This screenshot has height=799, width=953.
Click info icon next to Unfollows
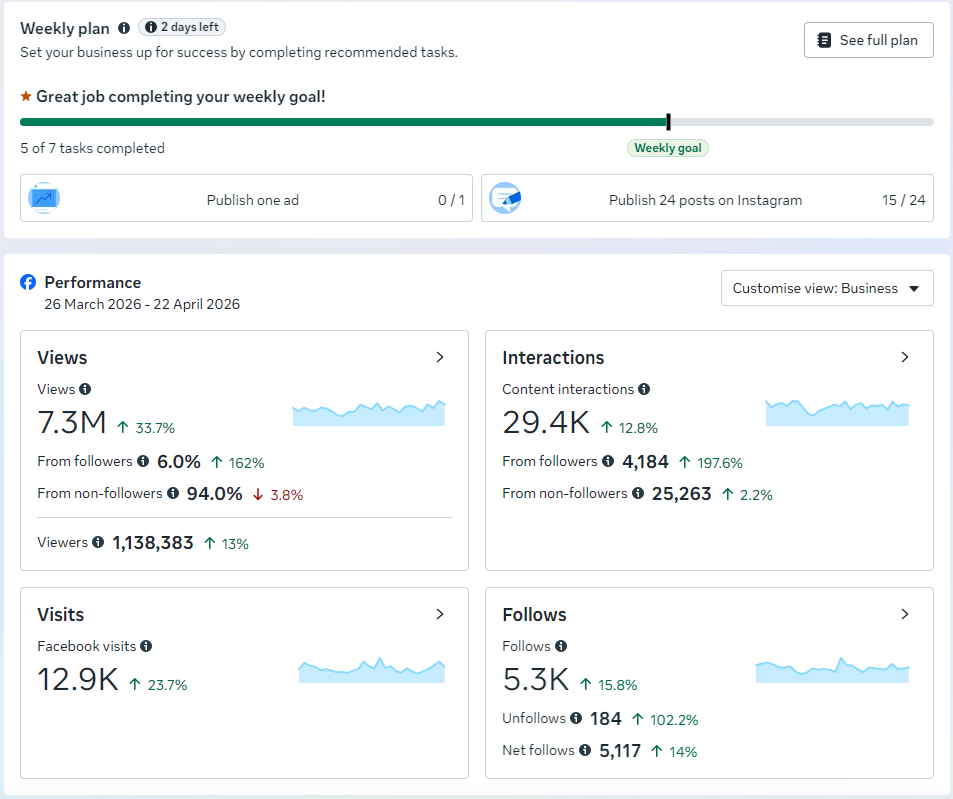pyautogui.click(x=575, y=718)
